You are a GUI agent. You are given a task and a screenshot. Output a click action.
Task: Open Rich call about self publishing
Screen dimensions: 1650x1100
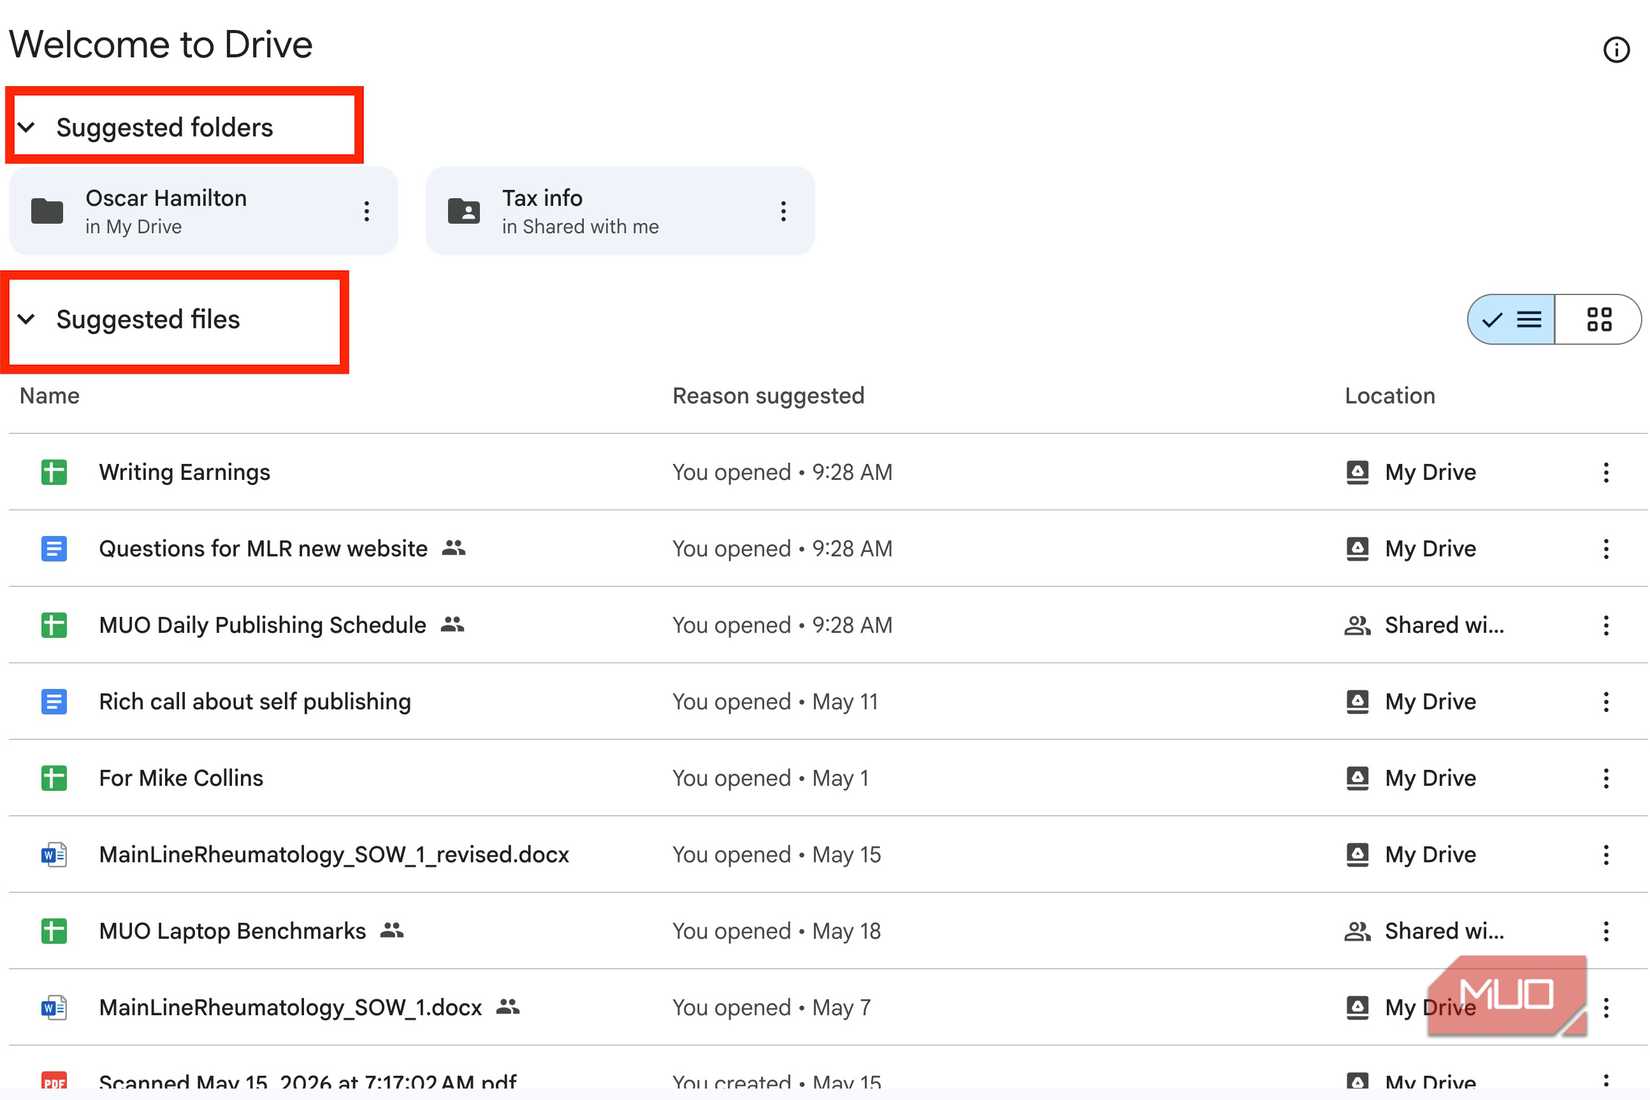click(x=255, y=702)
